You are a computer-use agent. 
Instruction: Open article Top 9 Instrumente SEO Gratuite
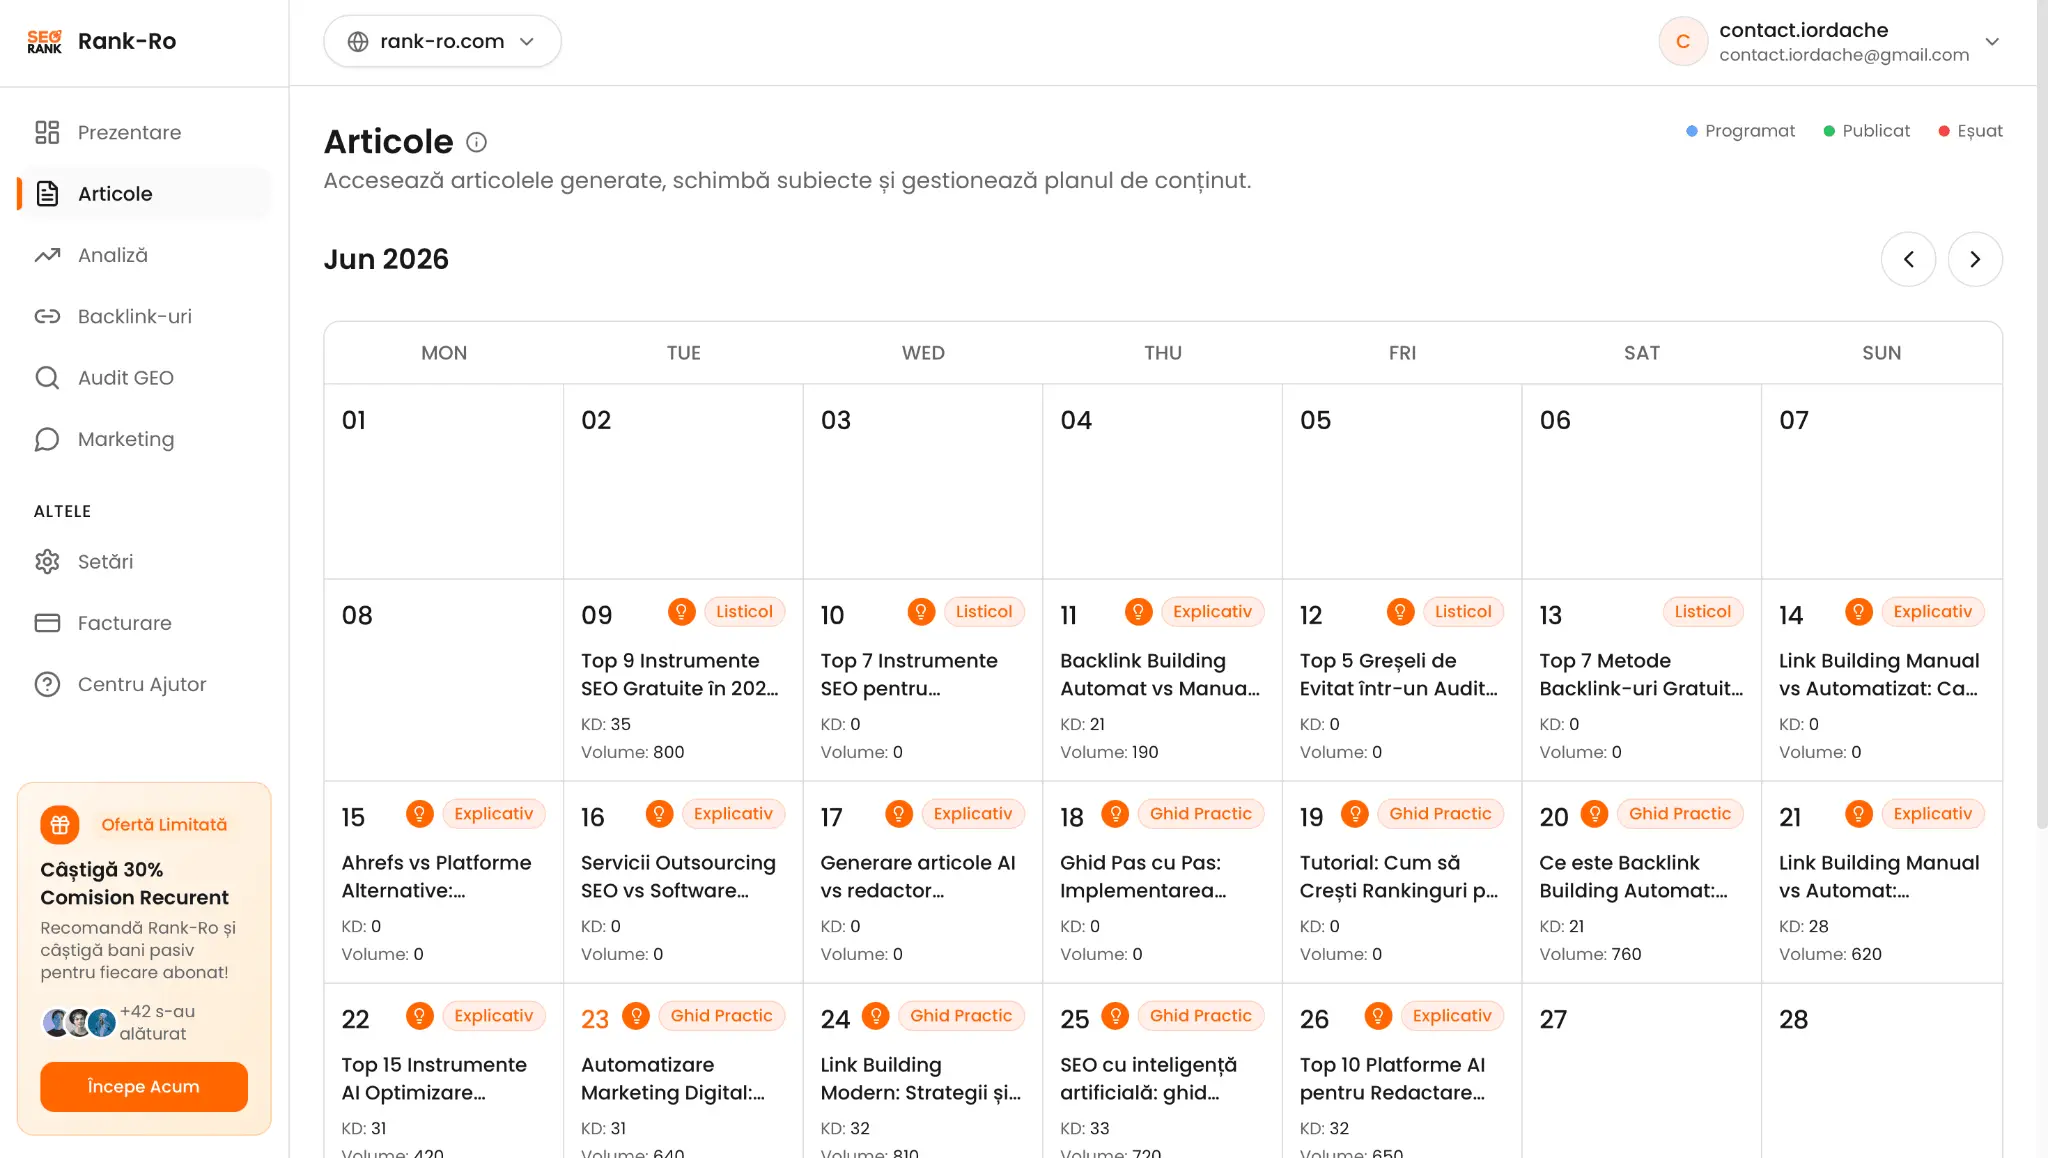pyautogui.click(x=680, y=675)
